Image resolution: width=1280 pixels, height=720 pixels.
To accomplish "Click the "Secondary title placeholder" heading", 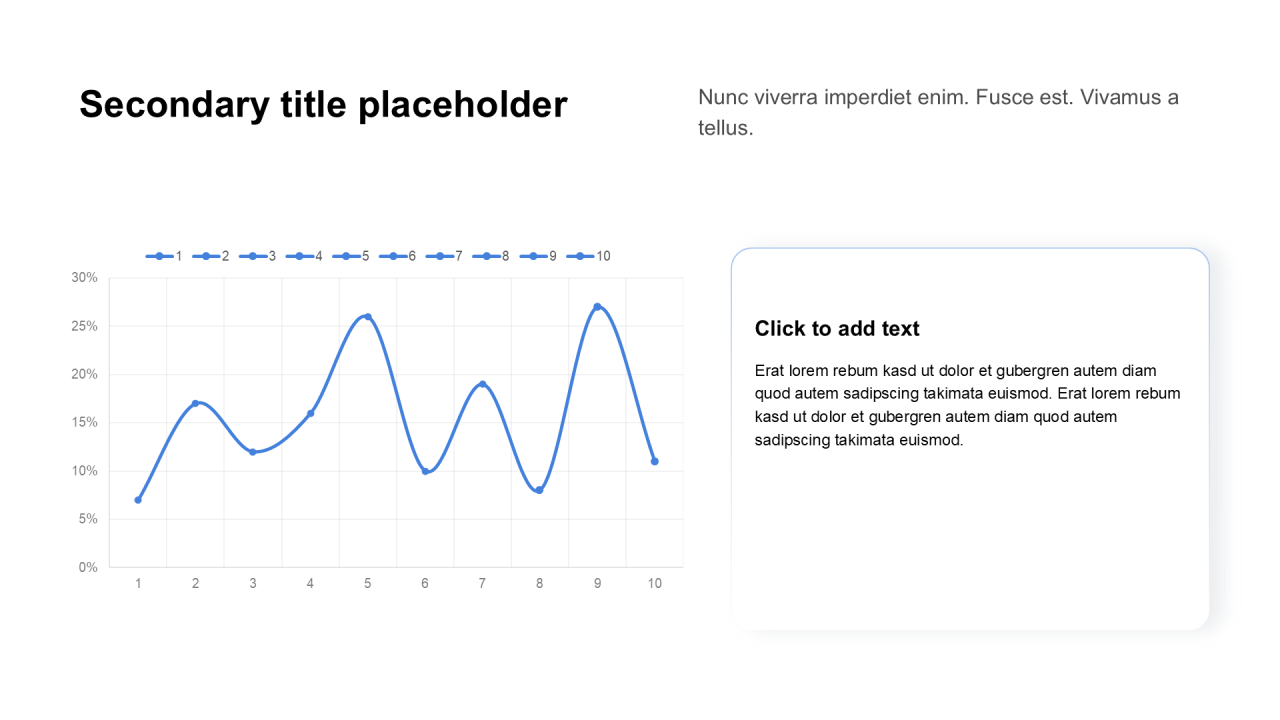I will point(323,104).
